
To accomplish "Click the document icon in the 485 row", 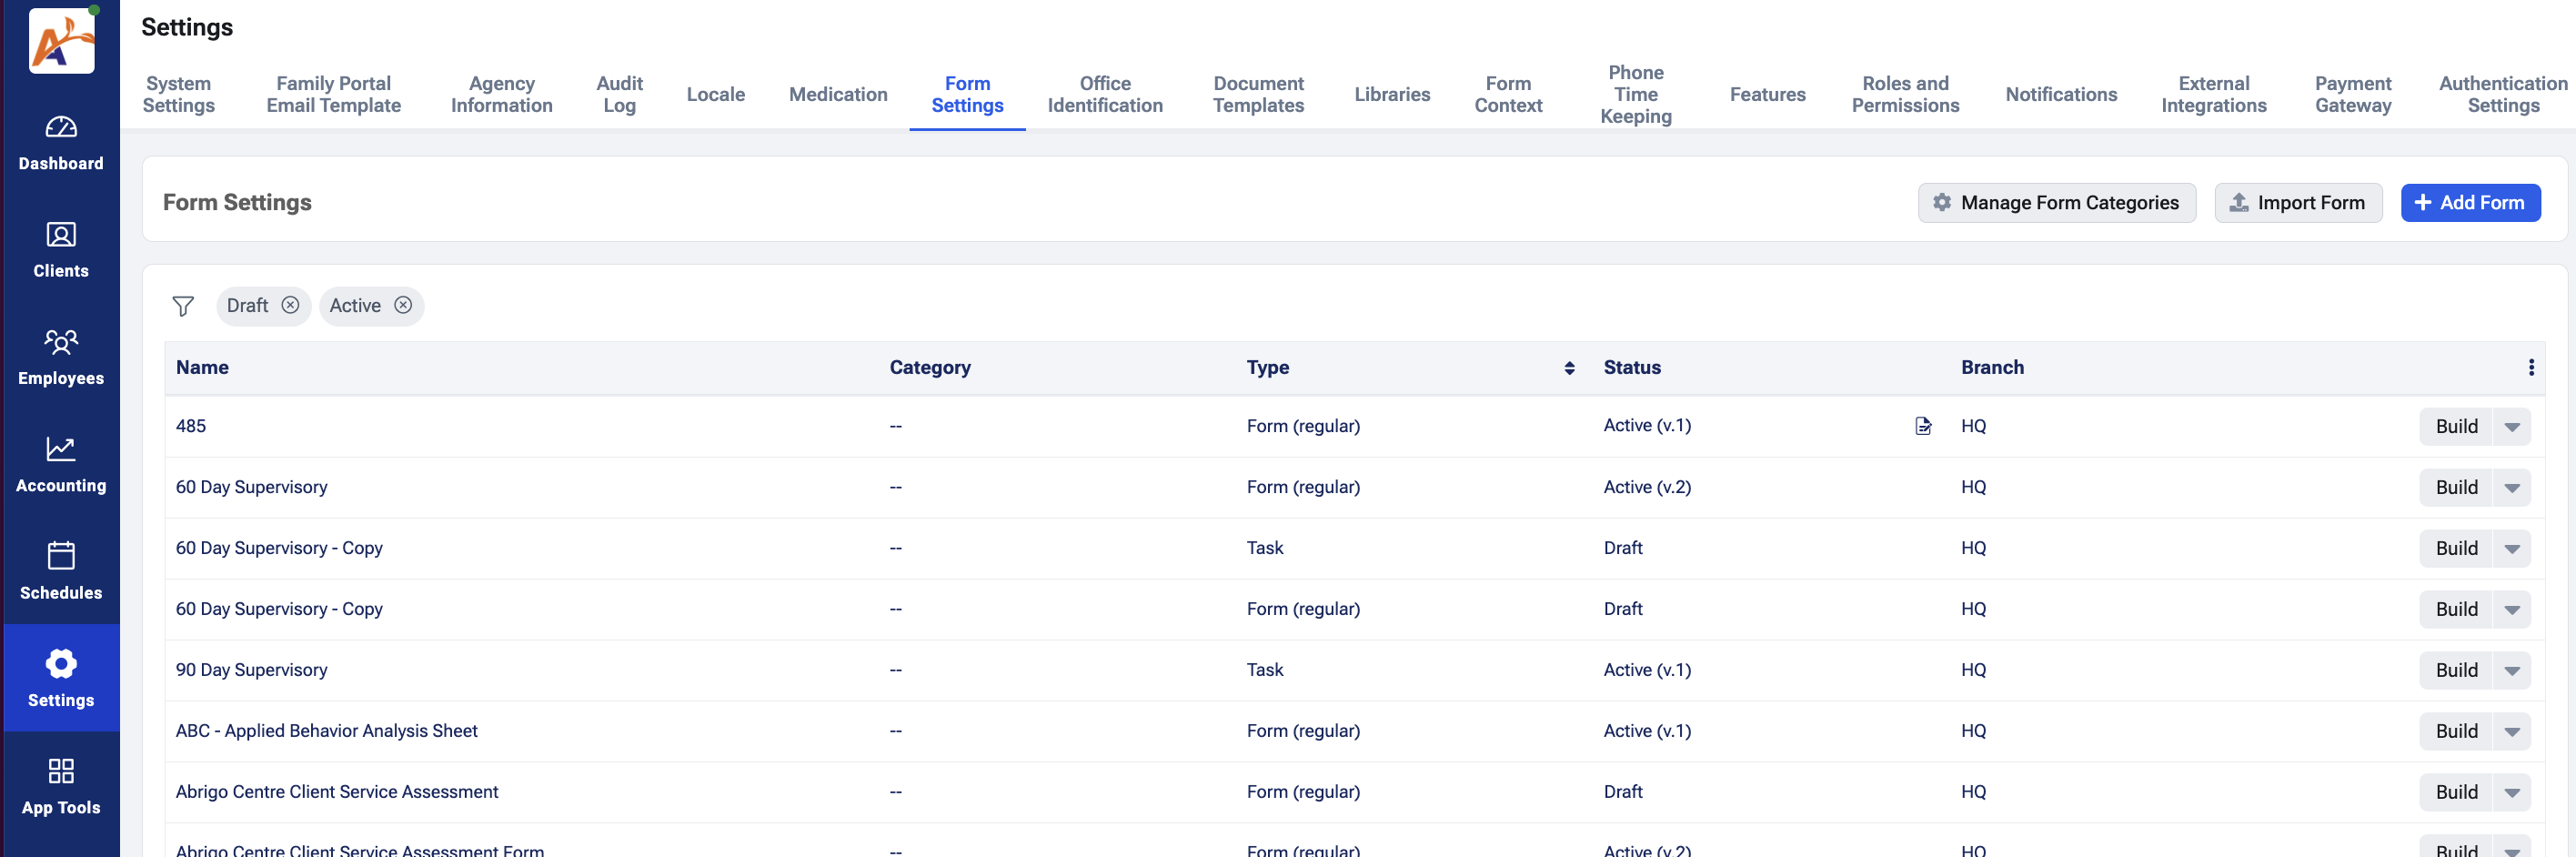I will [x=1922, y=426].
